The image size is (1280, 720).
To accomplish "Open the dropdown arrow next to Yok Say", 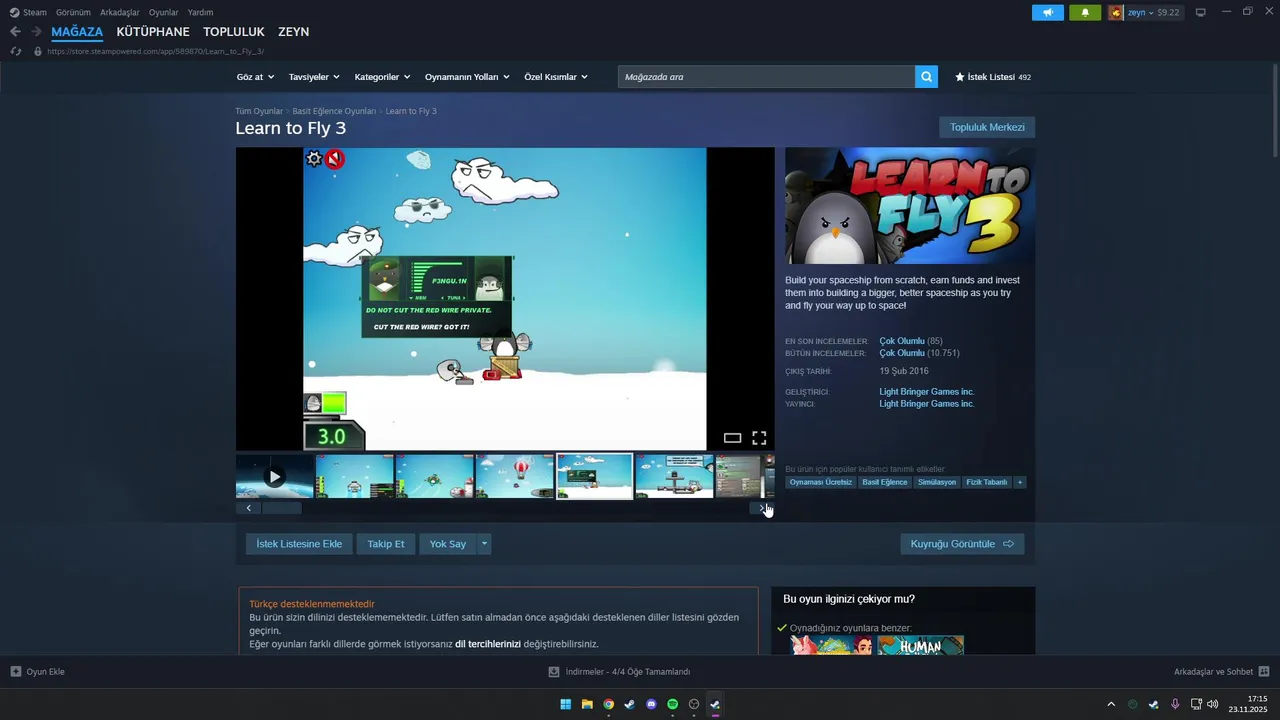I will (484, 544).
